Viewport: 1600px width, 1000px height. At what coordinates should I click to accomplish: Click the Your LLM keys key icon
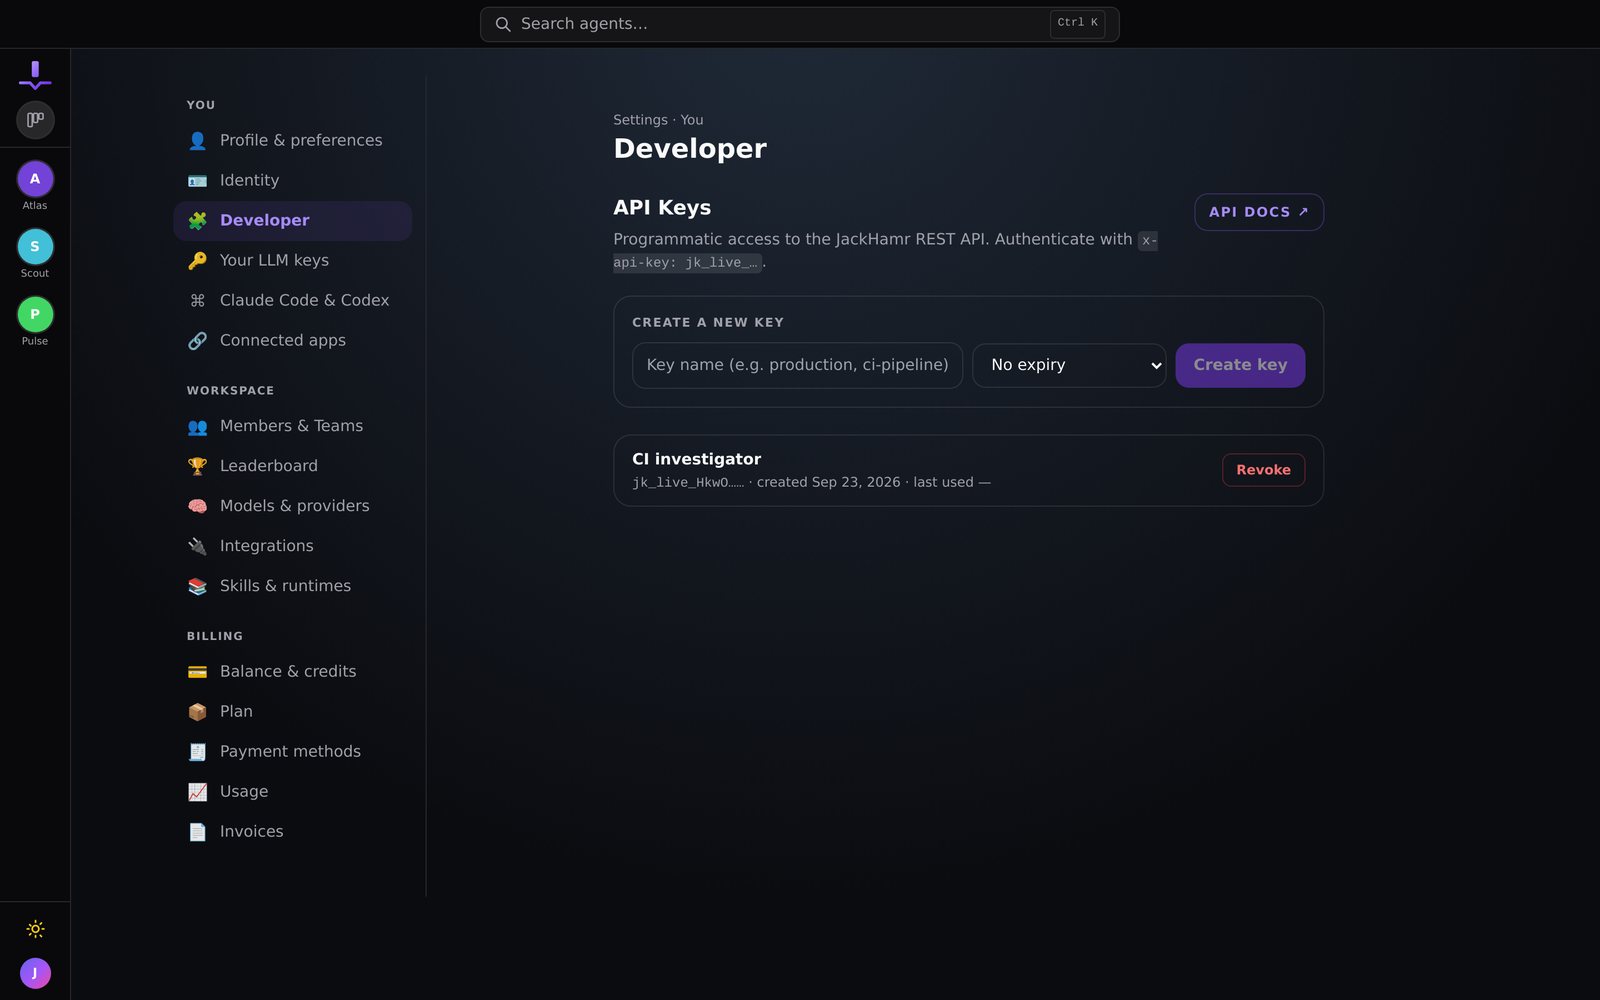[x=198, y=261]
